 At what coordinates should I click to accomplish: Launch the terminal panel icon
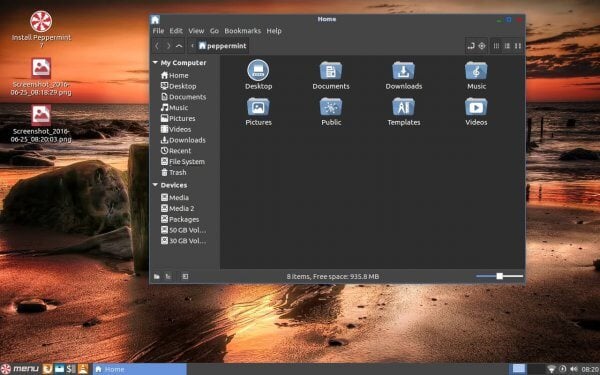click(71, 369)
